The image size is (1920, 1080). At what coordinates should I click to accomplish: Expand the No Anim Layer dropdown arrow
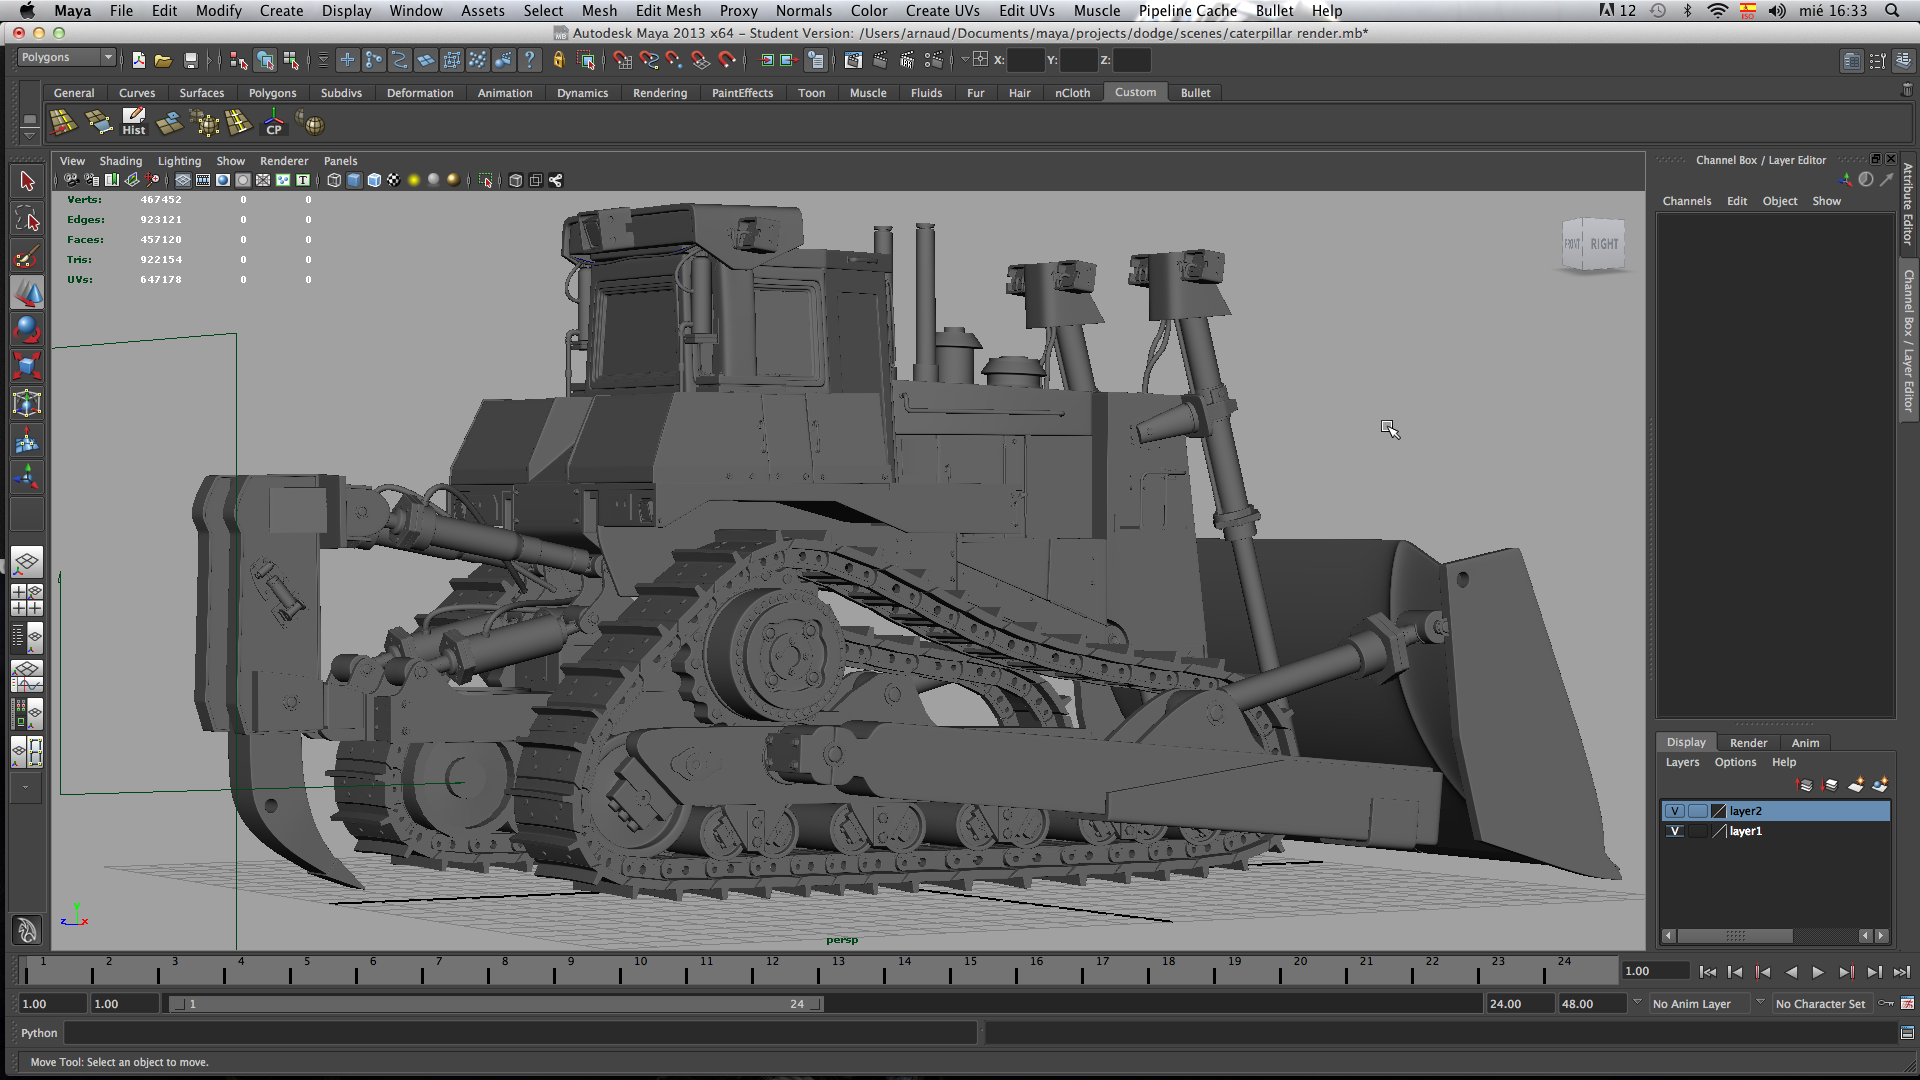(1637, 1002)
